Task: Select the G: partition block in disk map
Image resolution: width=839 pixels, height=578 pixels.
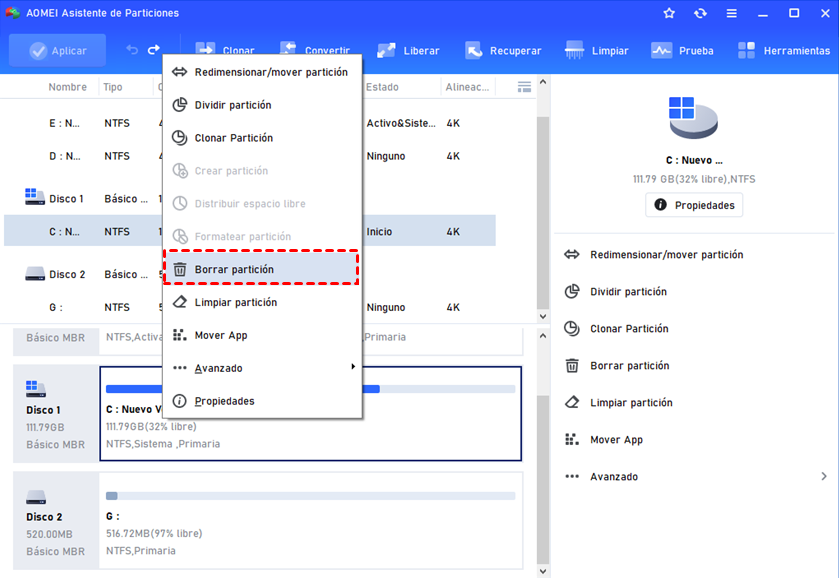Action: (x=310, y=520)
